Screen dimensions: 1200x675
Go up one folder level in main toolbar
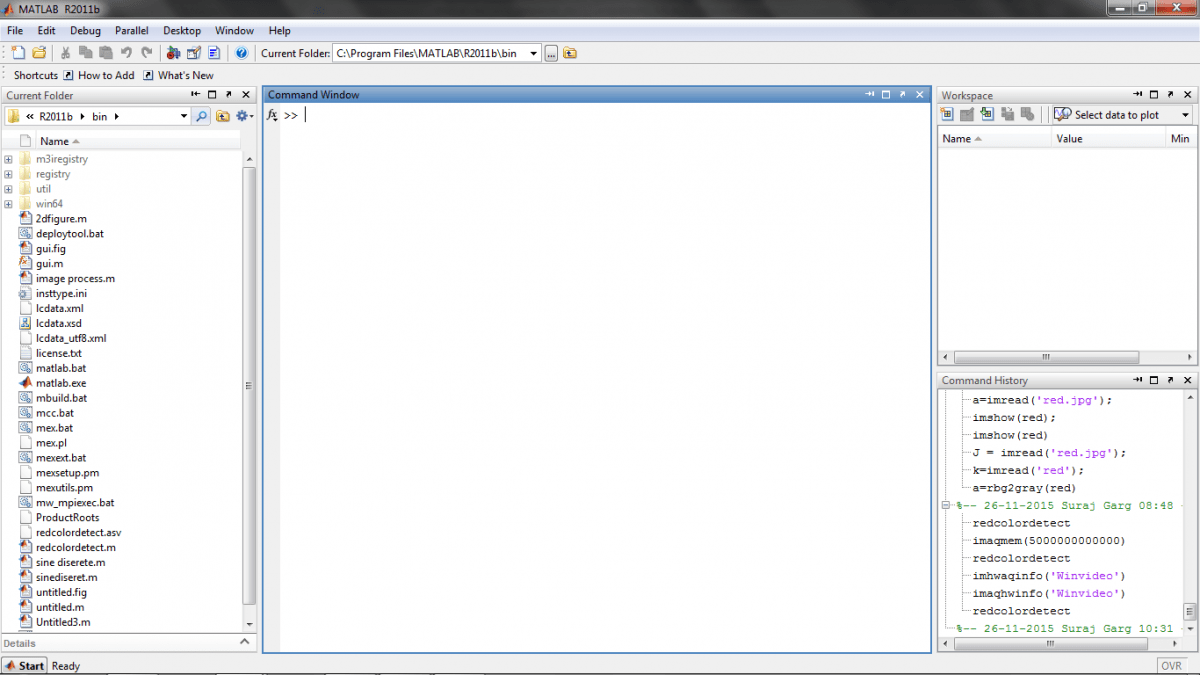click(x=570, y=53)
